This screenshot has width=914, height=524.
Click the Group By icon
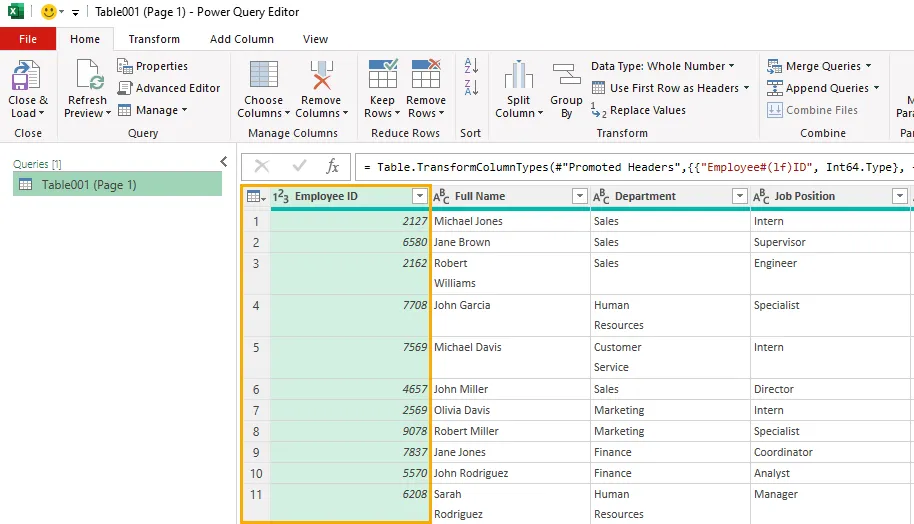(566, 75)
